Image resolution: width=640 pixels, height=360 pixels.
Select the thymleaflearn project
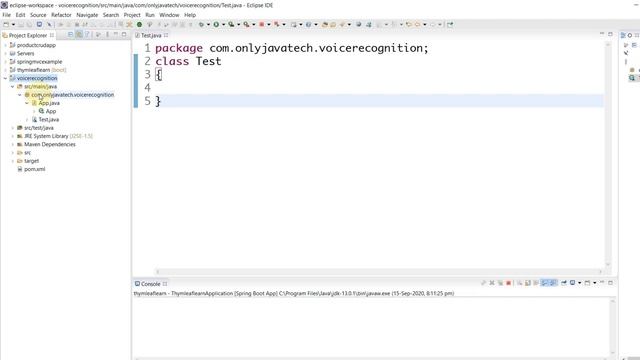coord(33,70)
